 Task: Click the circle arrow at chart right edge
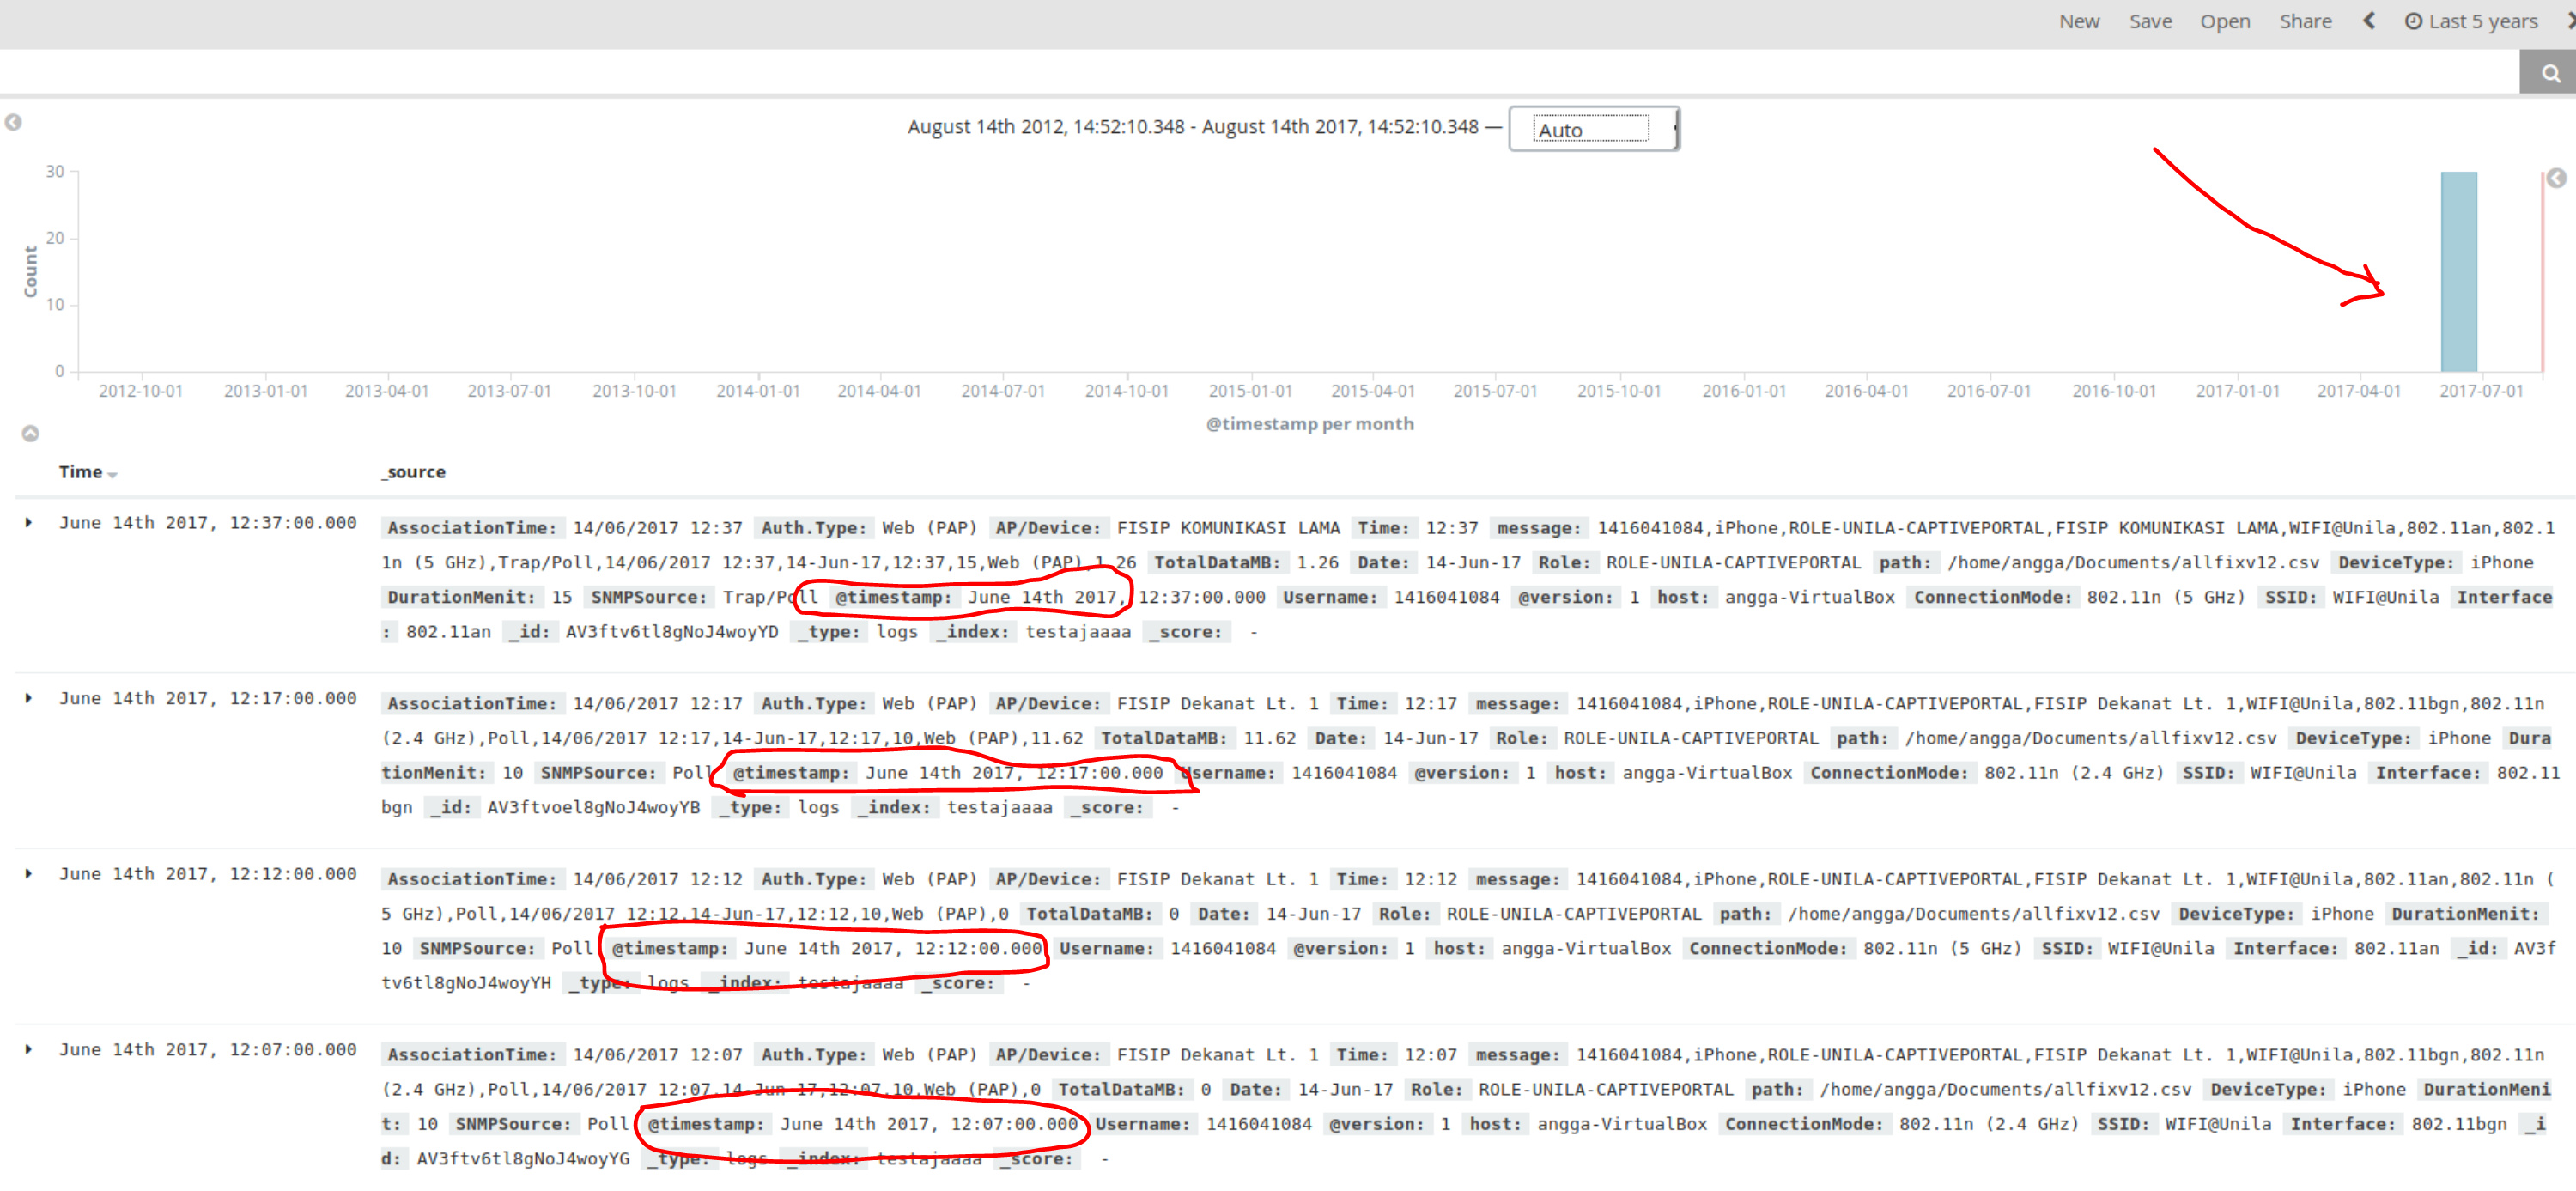coord(2556,178)
